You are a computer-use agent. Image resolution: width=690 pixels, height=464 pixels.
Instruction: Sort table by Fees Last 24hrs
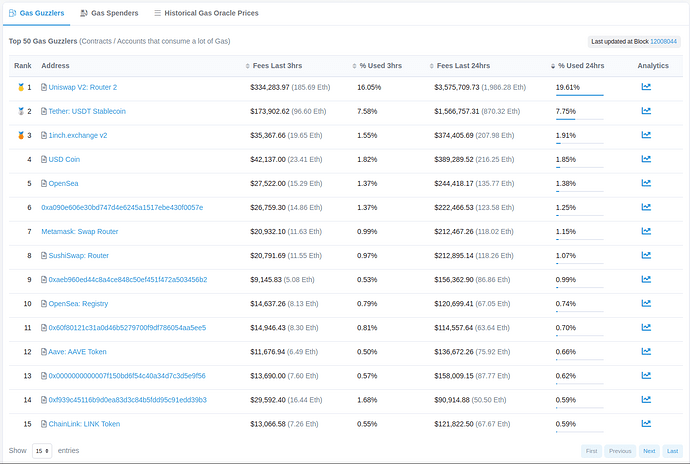point(460,66)
